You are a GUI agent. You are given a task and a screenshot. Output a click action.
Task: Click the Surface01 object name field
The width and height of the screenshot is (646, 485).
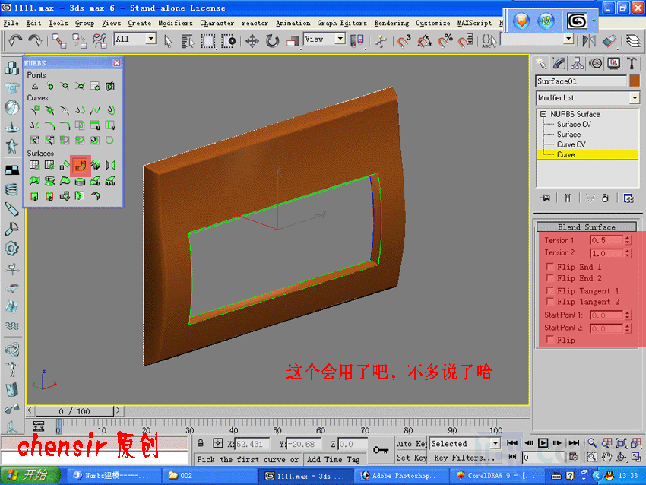(581, 81)
